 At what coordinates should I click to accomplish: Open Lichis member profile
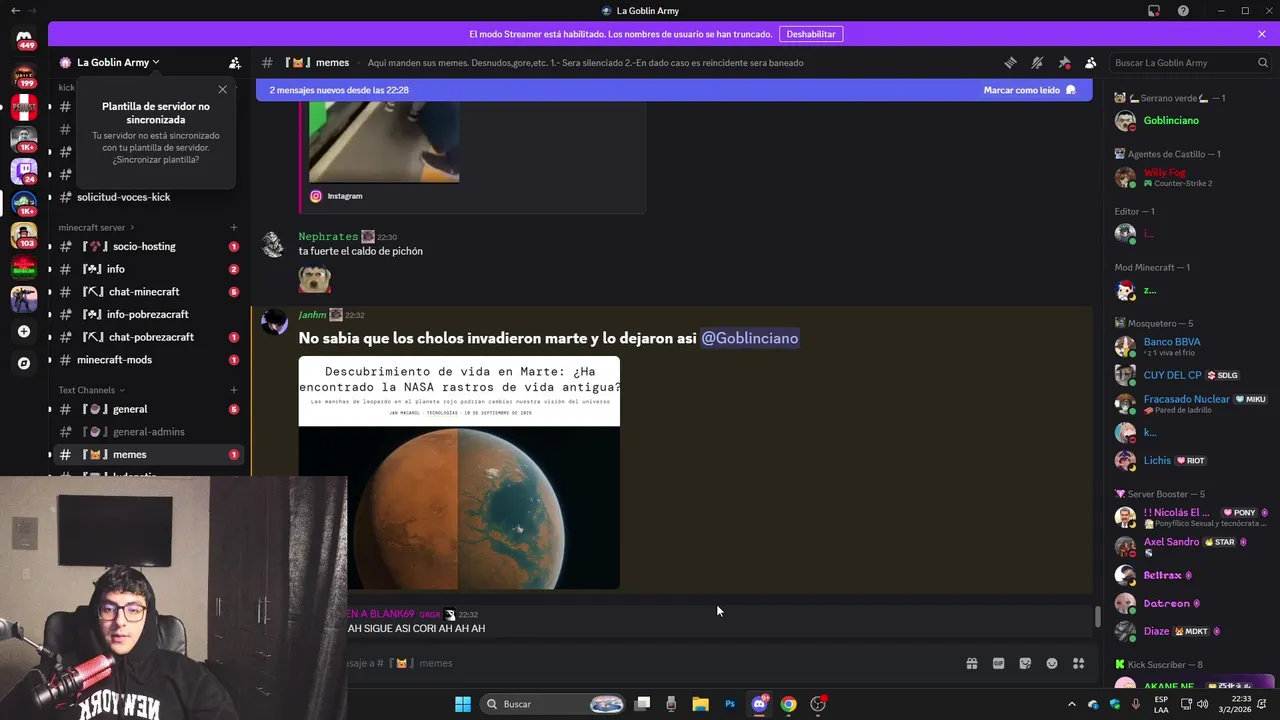click(x=1190, y=461)
